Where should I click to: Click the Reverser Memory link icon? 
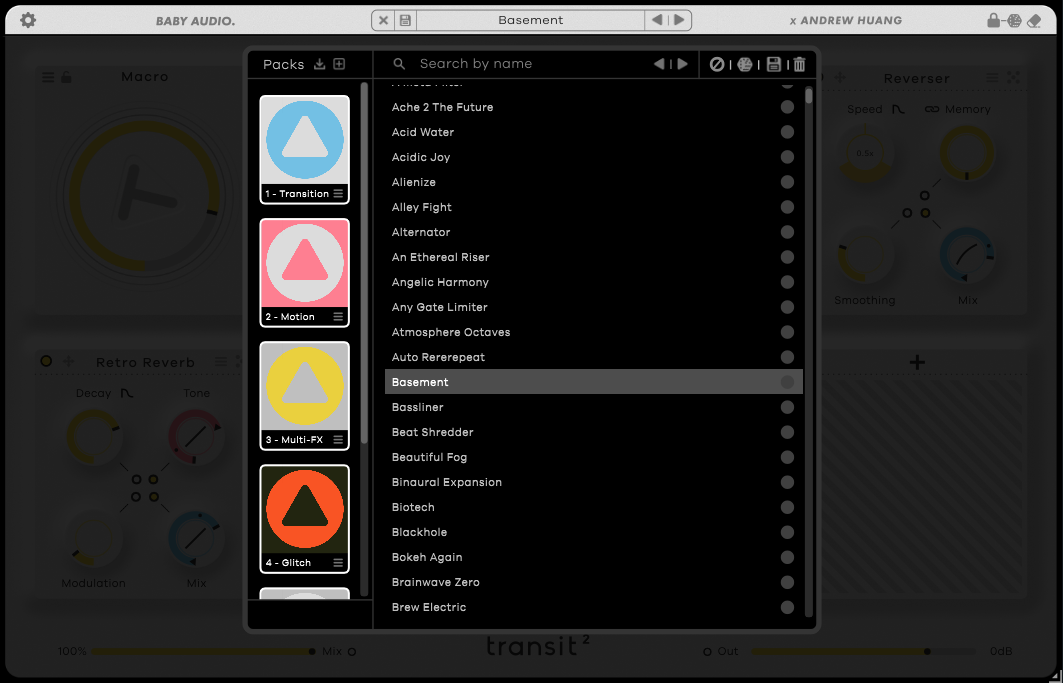tap(932, 109)
